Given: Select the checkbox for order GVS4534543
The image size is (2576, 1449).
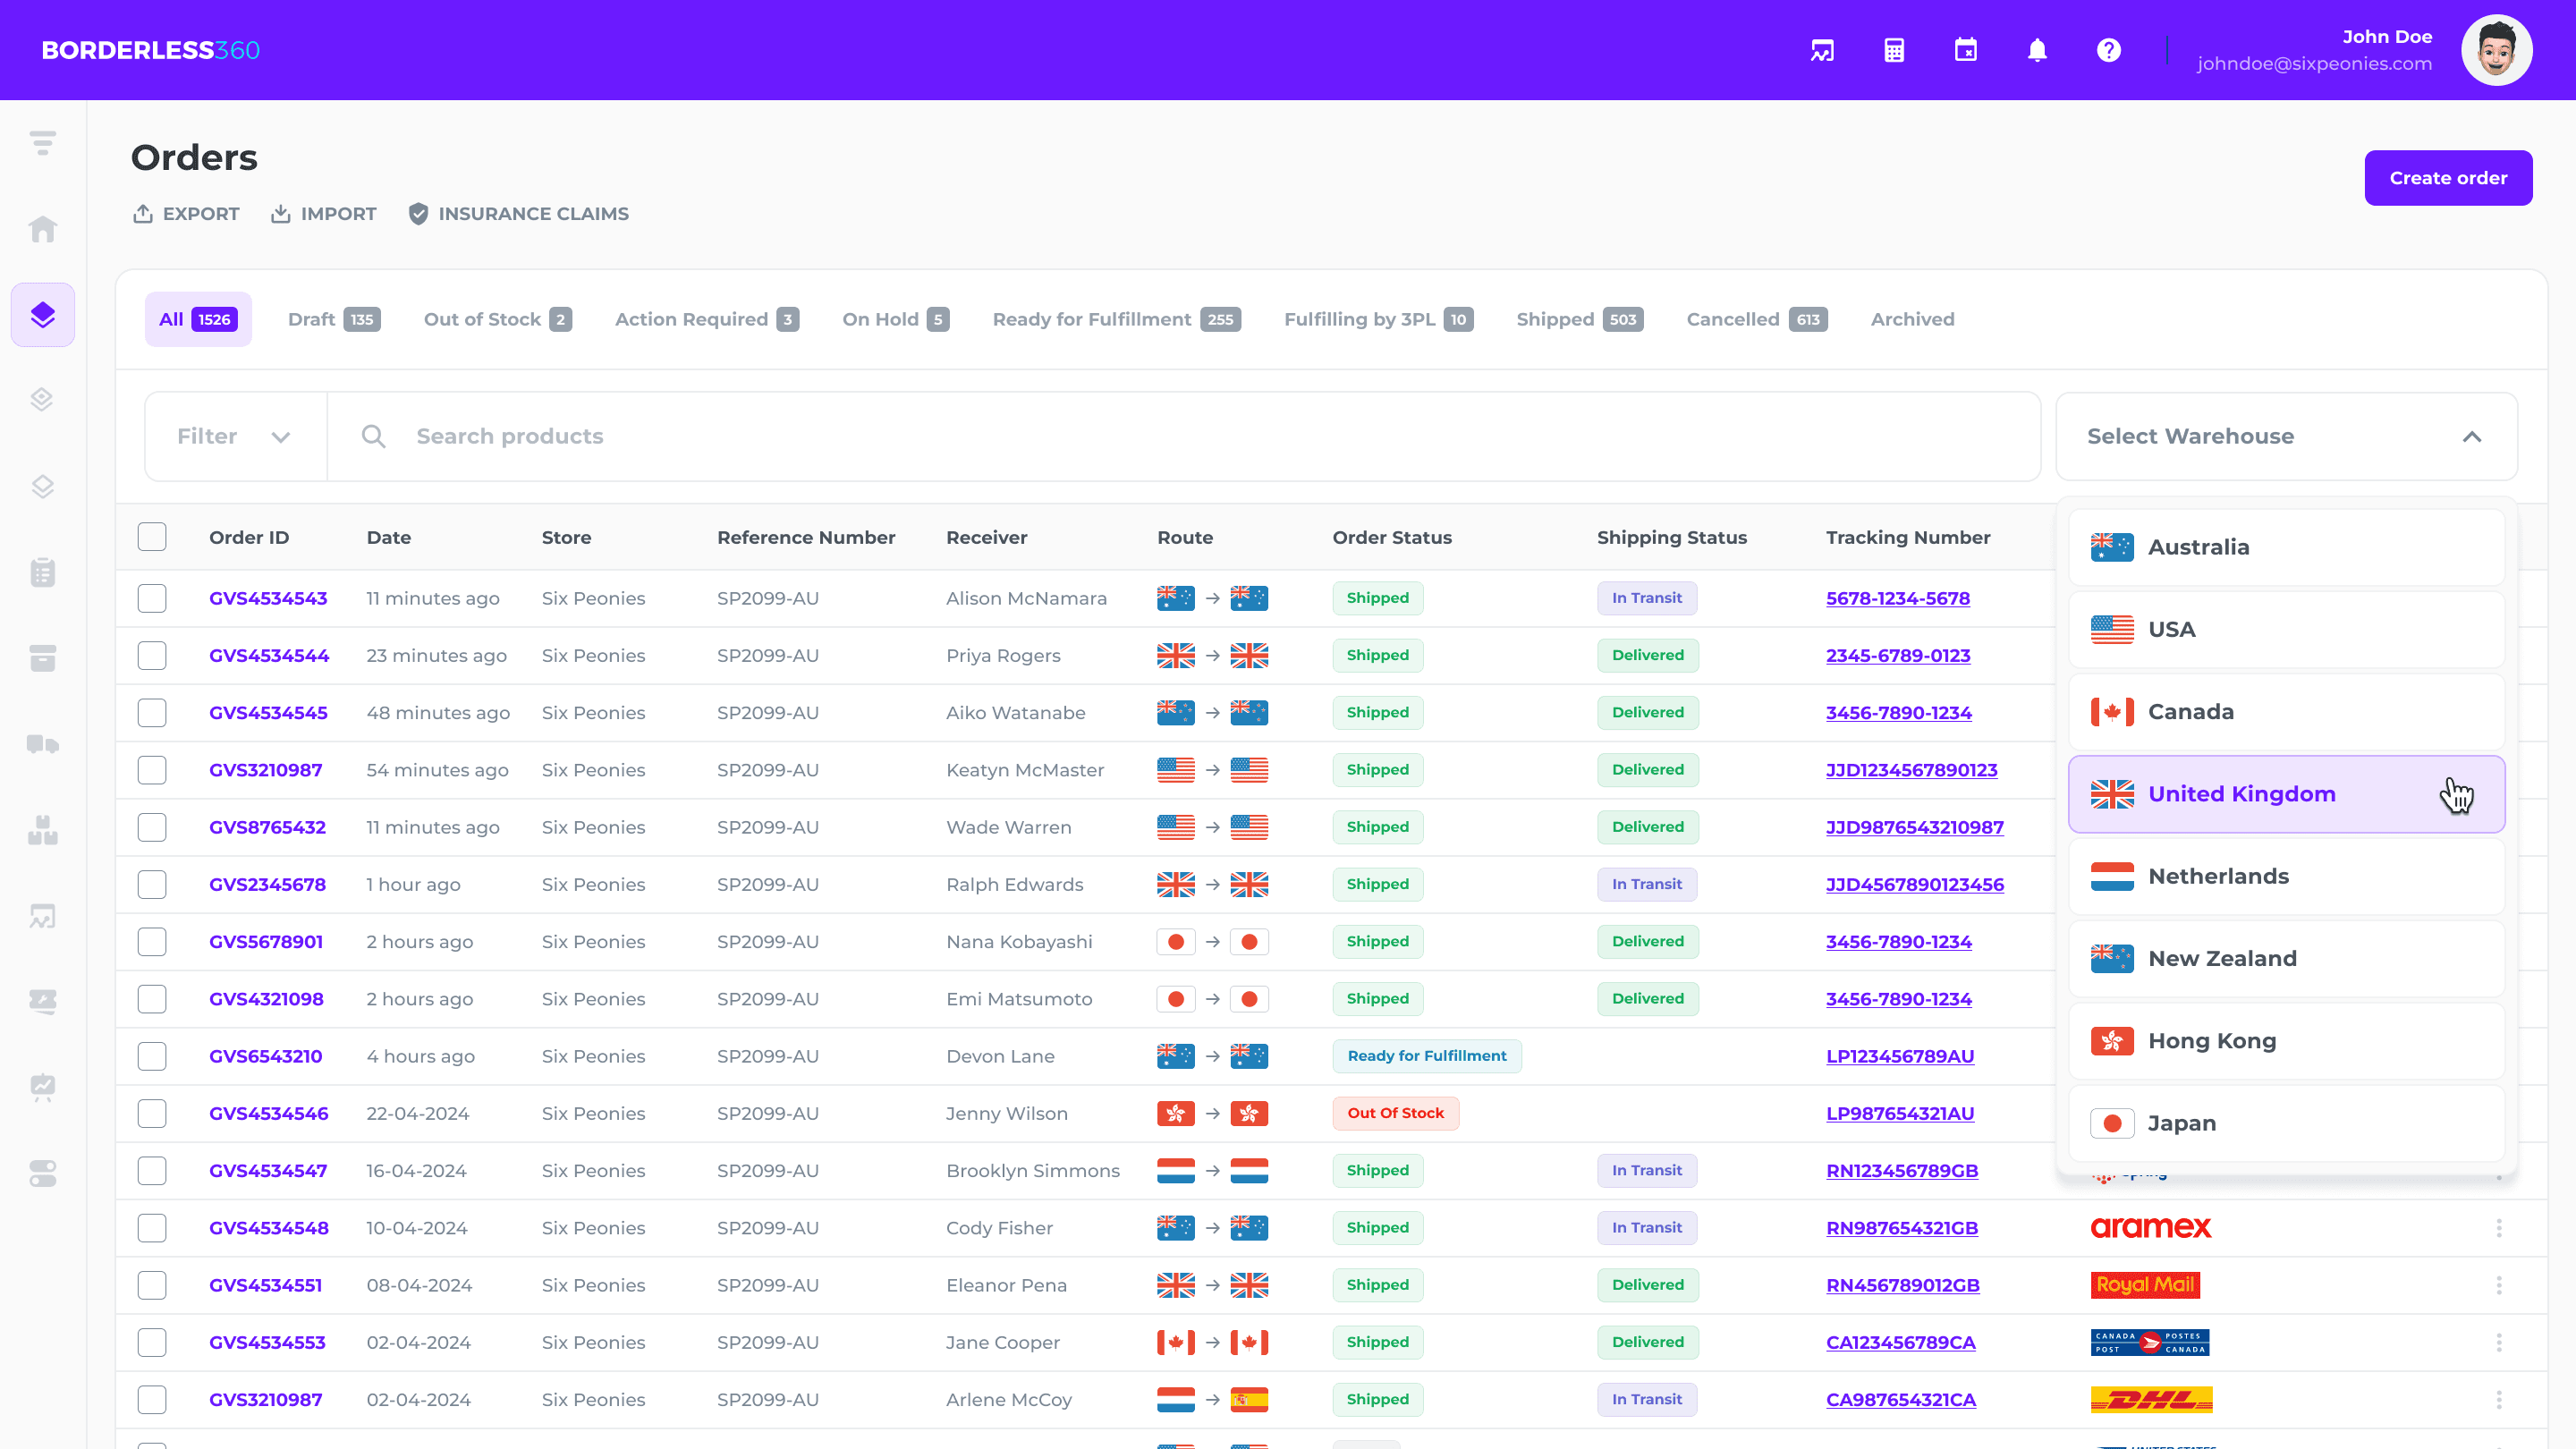Looking at the screenshot, I should (x=152, y=598).
